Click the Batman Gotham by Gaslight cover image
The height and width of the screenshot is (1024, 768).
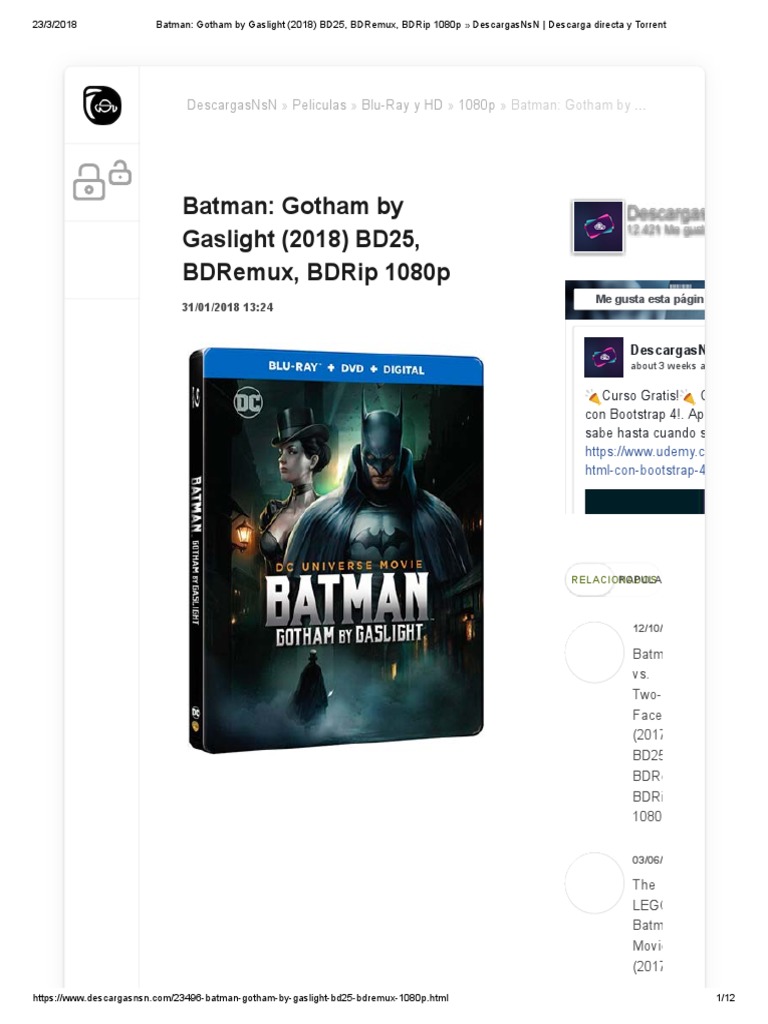tap(336, 550)
